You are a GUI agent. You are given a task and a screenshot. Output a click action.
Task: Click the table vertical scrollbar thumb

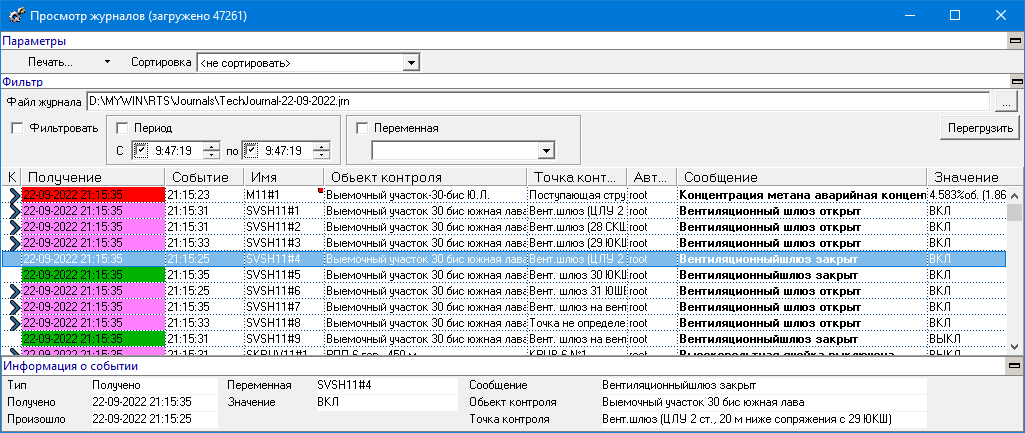tap(1015, 212)
